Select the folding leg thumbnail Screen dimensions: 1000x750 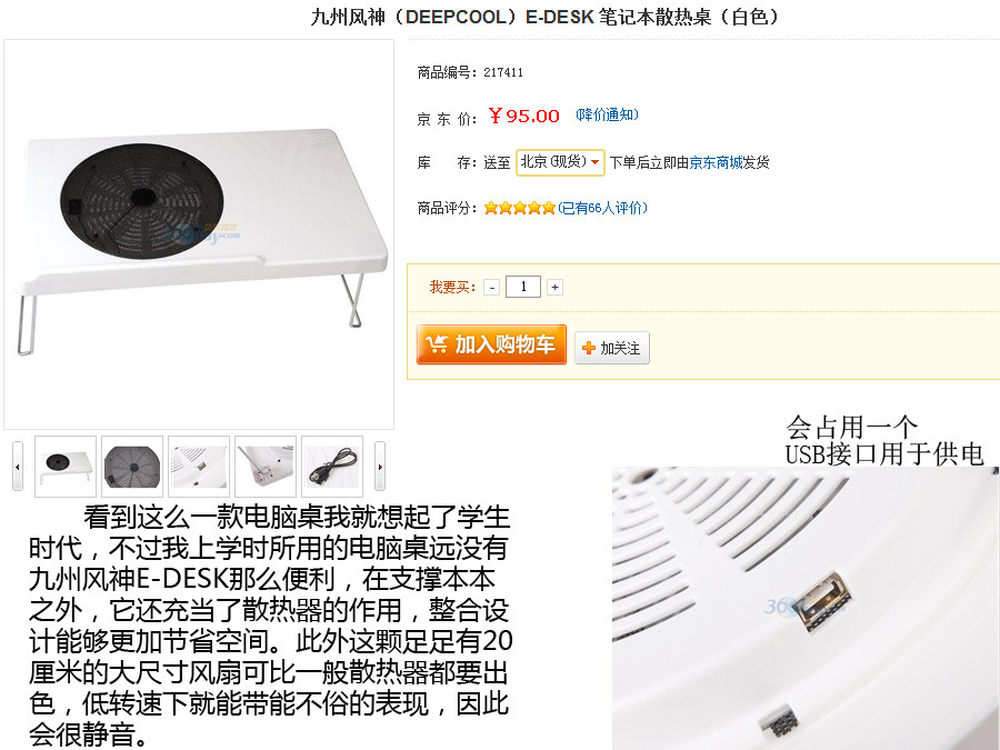pos(265,466)
